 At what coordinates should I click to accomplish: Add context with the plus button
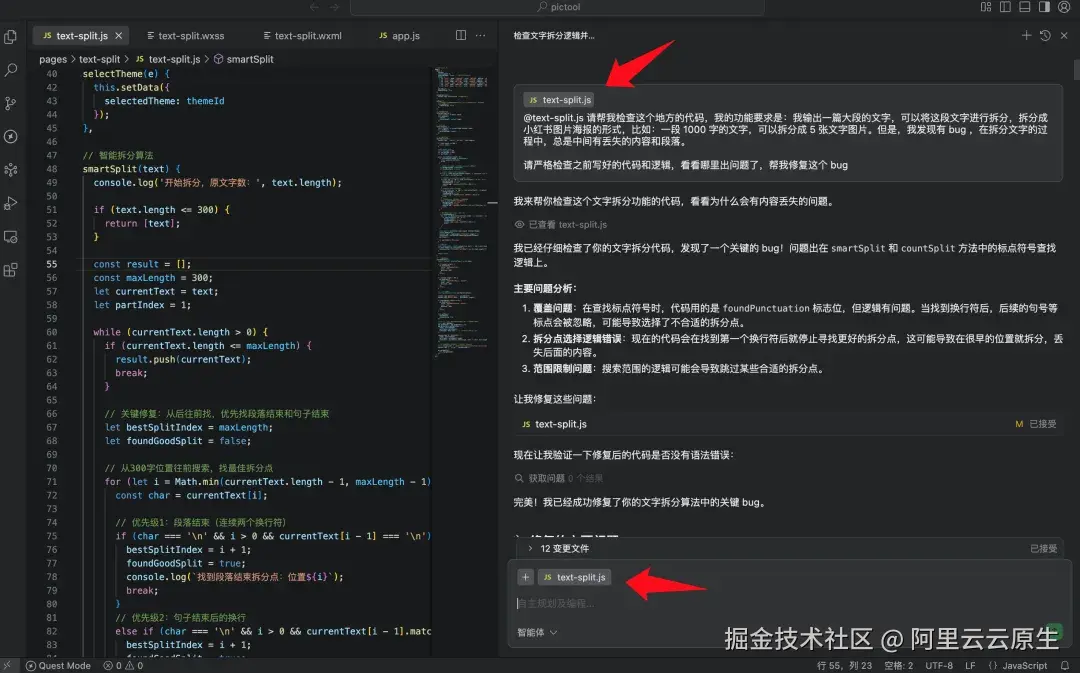click(x=525, y=577)
